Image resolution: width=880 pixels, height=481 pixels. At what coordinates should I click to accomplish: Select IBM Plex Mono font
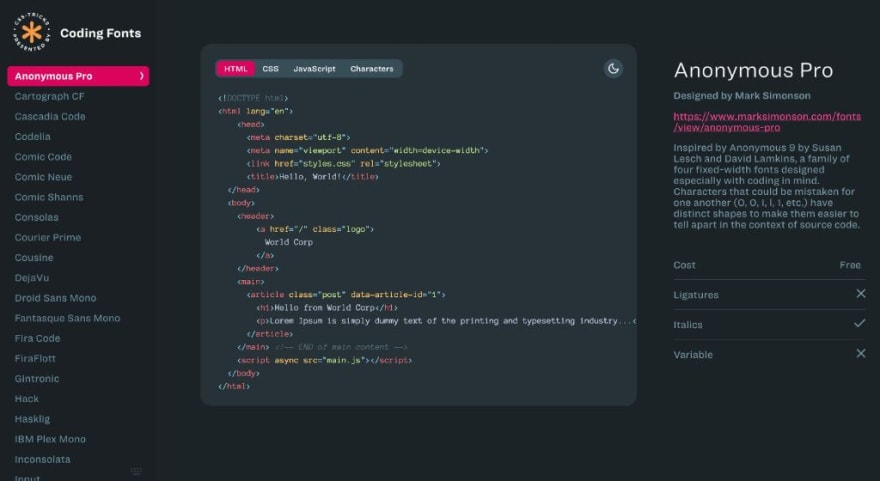pos(50,439)
